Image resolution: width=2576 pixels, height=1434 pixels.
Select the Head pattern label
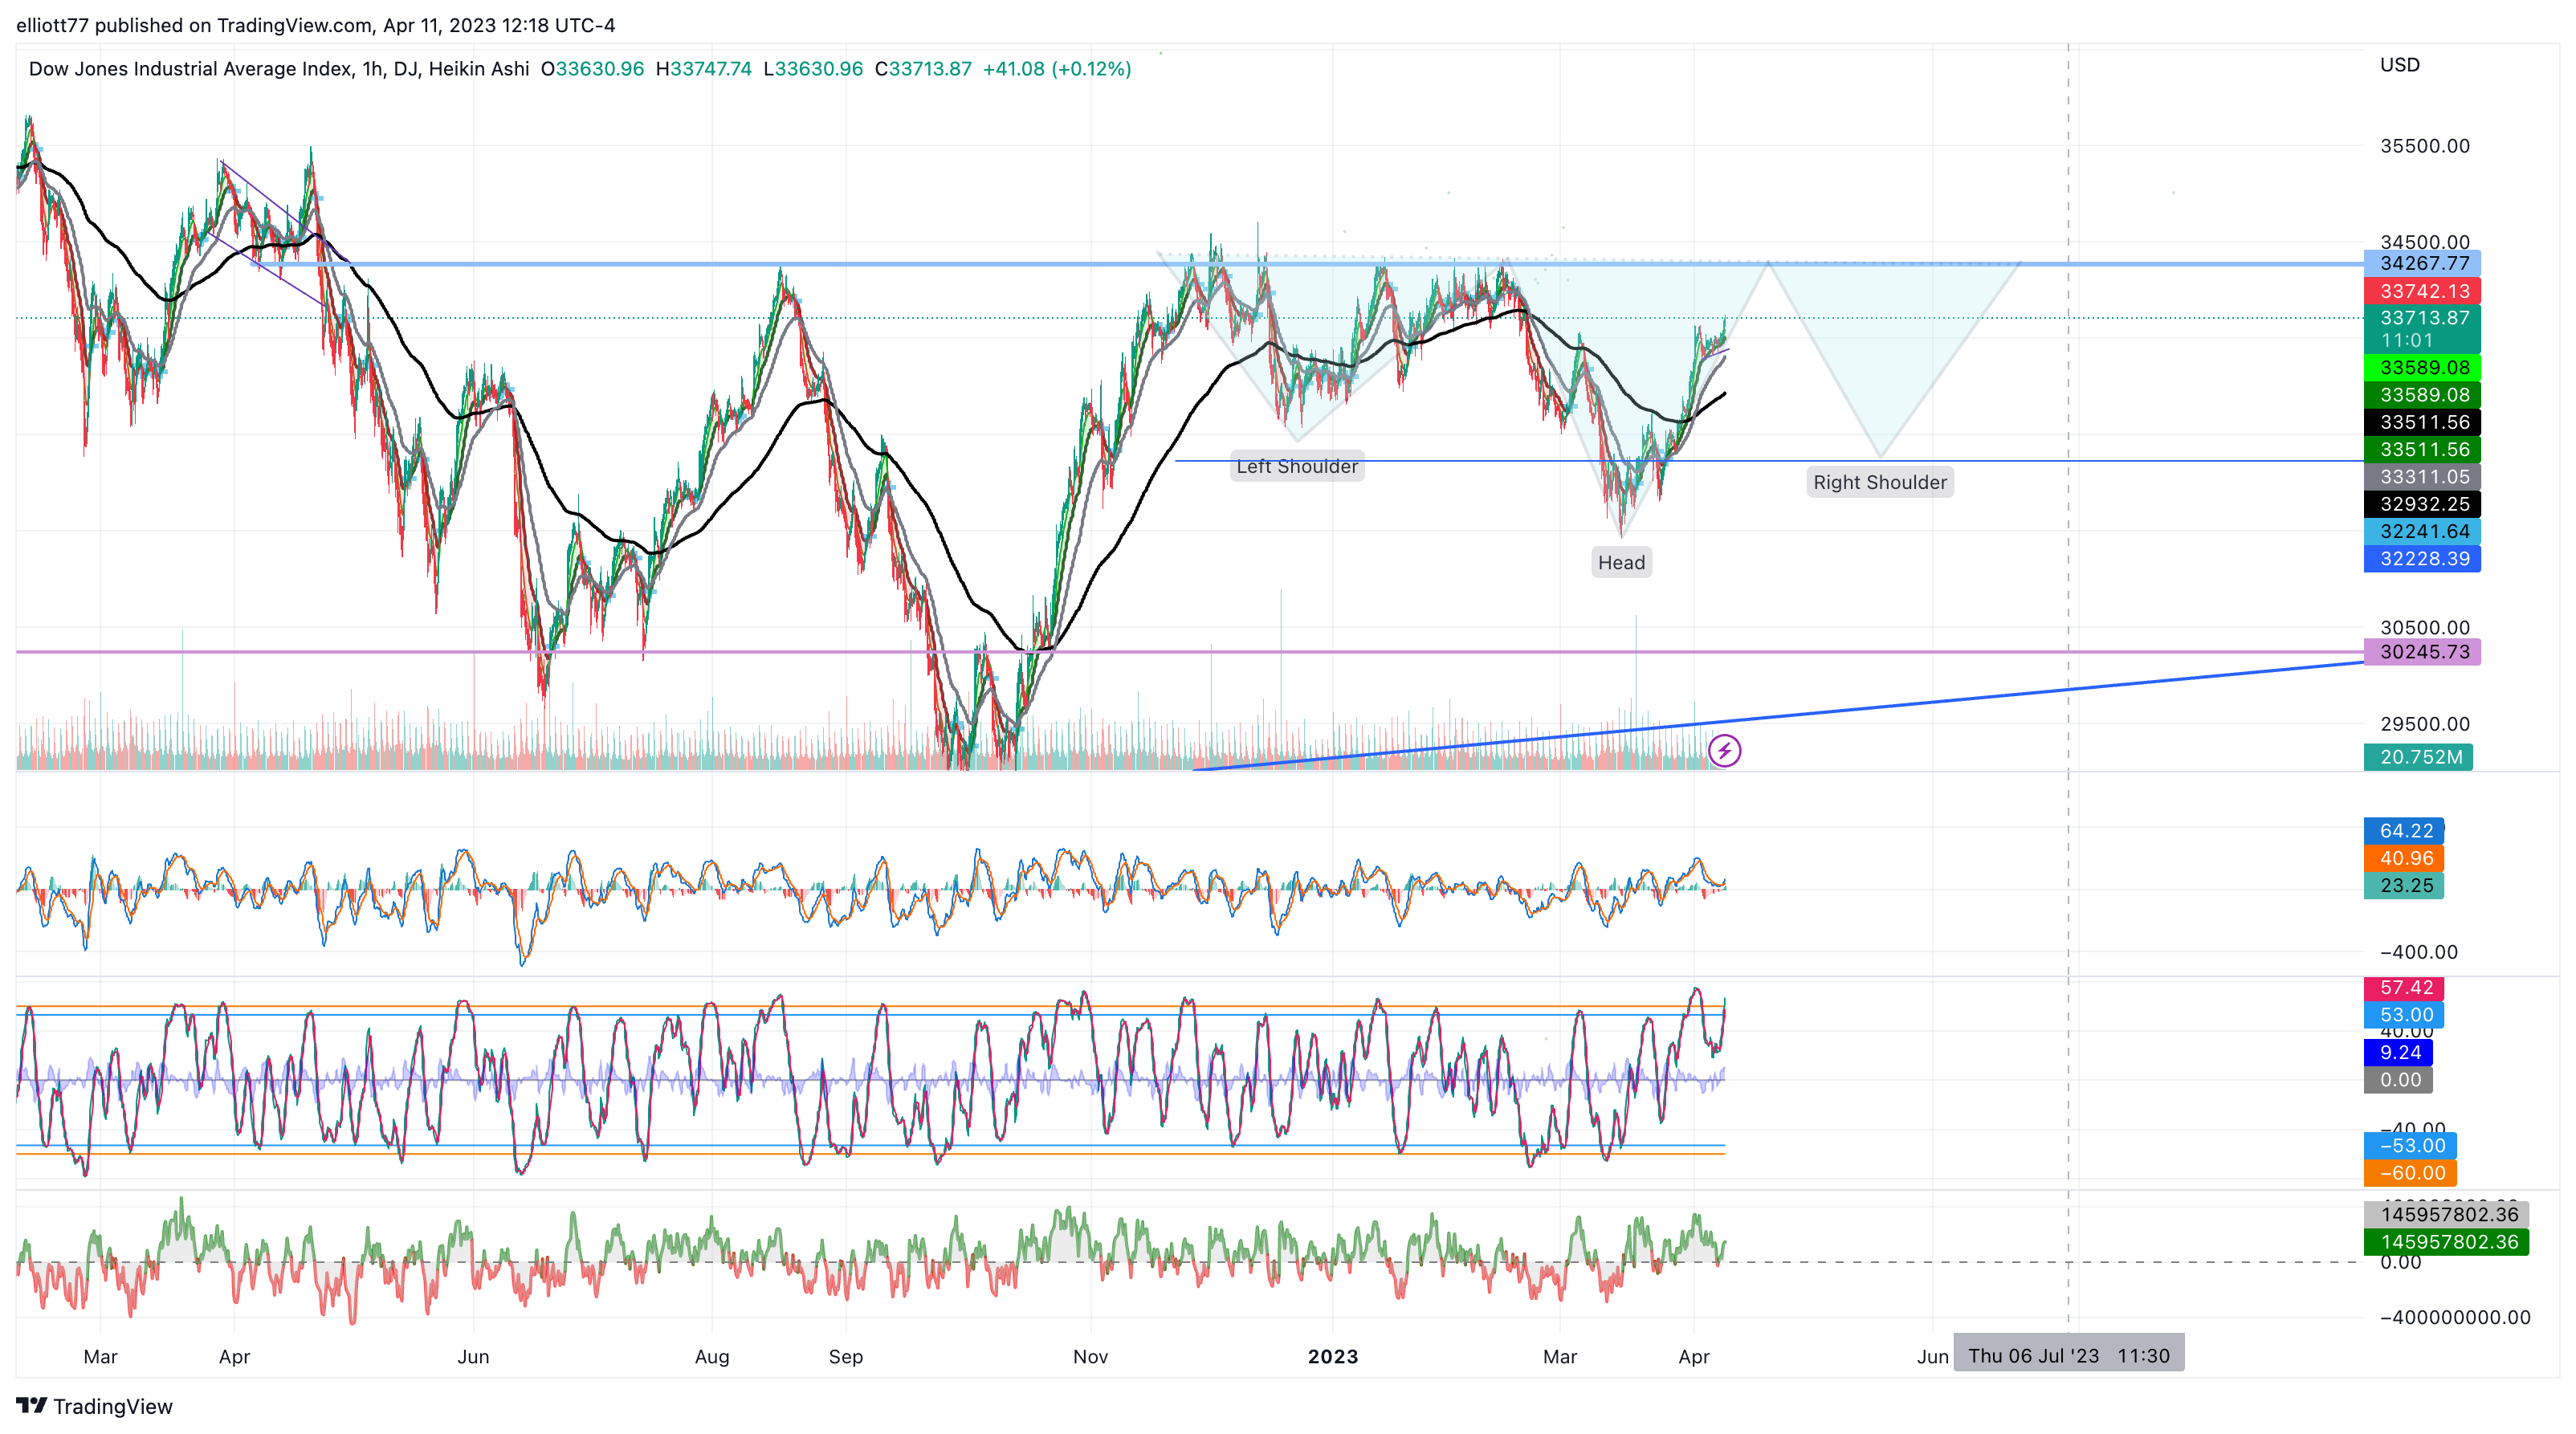click(x=1621, y=562)
